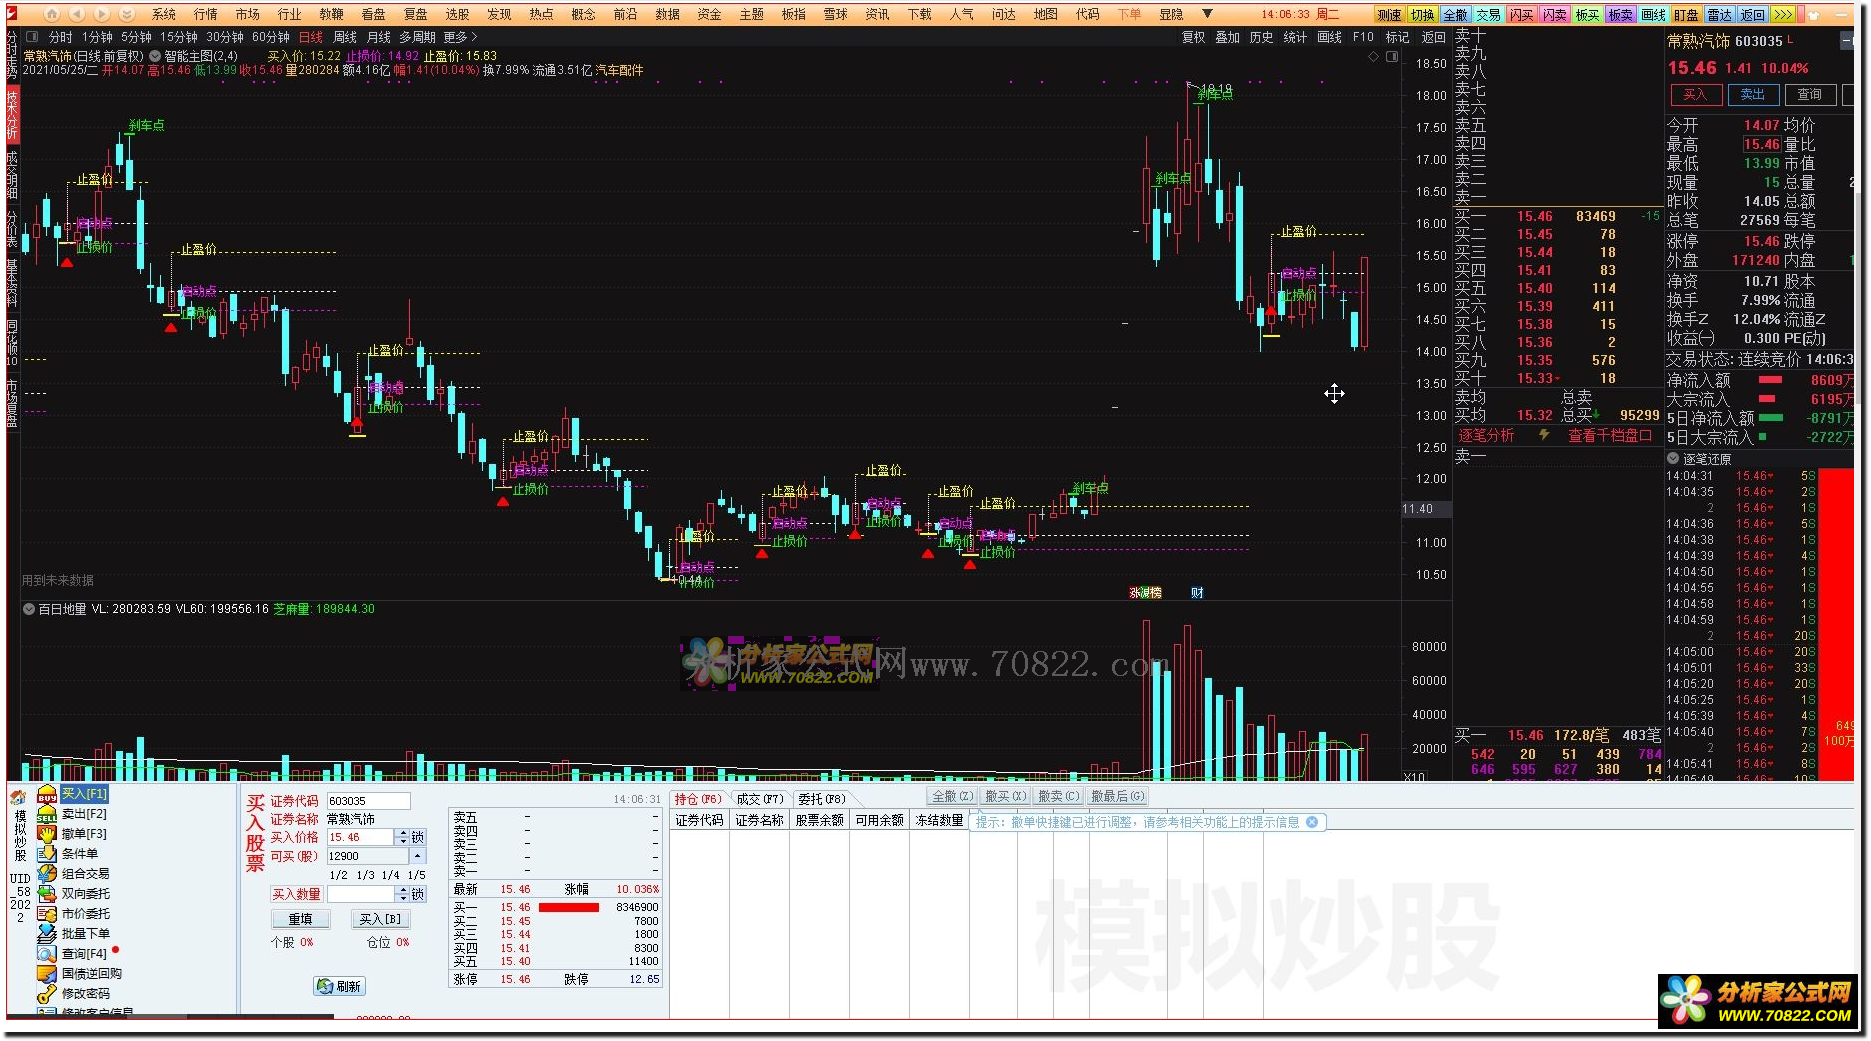Image resolution: width=1871 pixels, height=1041 pixels.
Task: Click the 全撤(Z) button
Action: pos(952,796)
